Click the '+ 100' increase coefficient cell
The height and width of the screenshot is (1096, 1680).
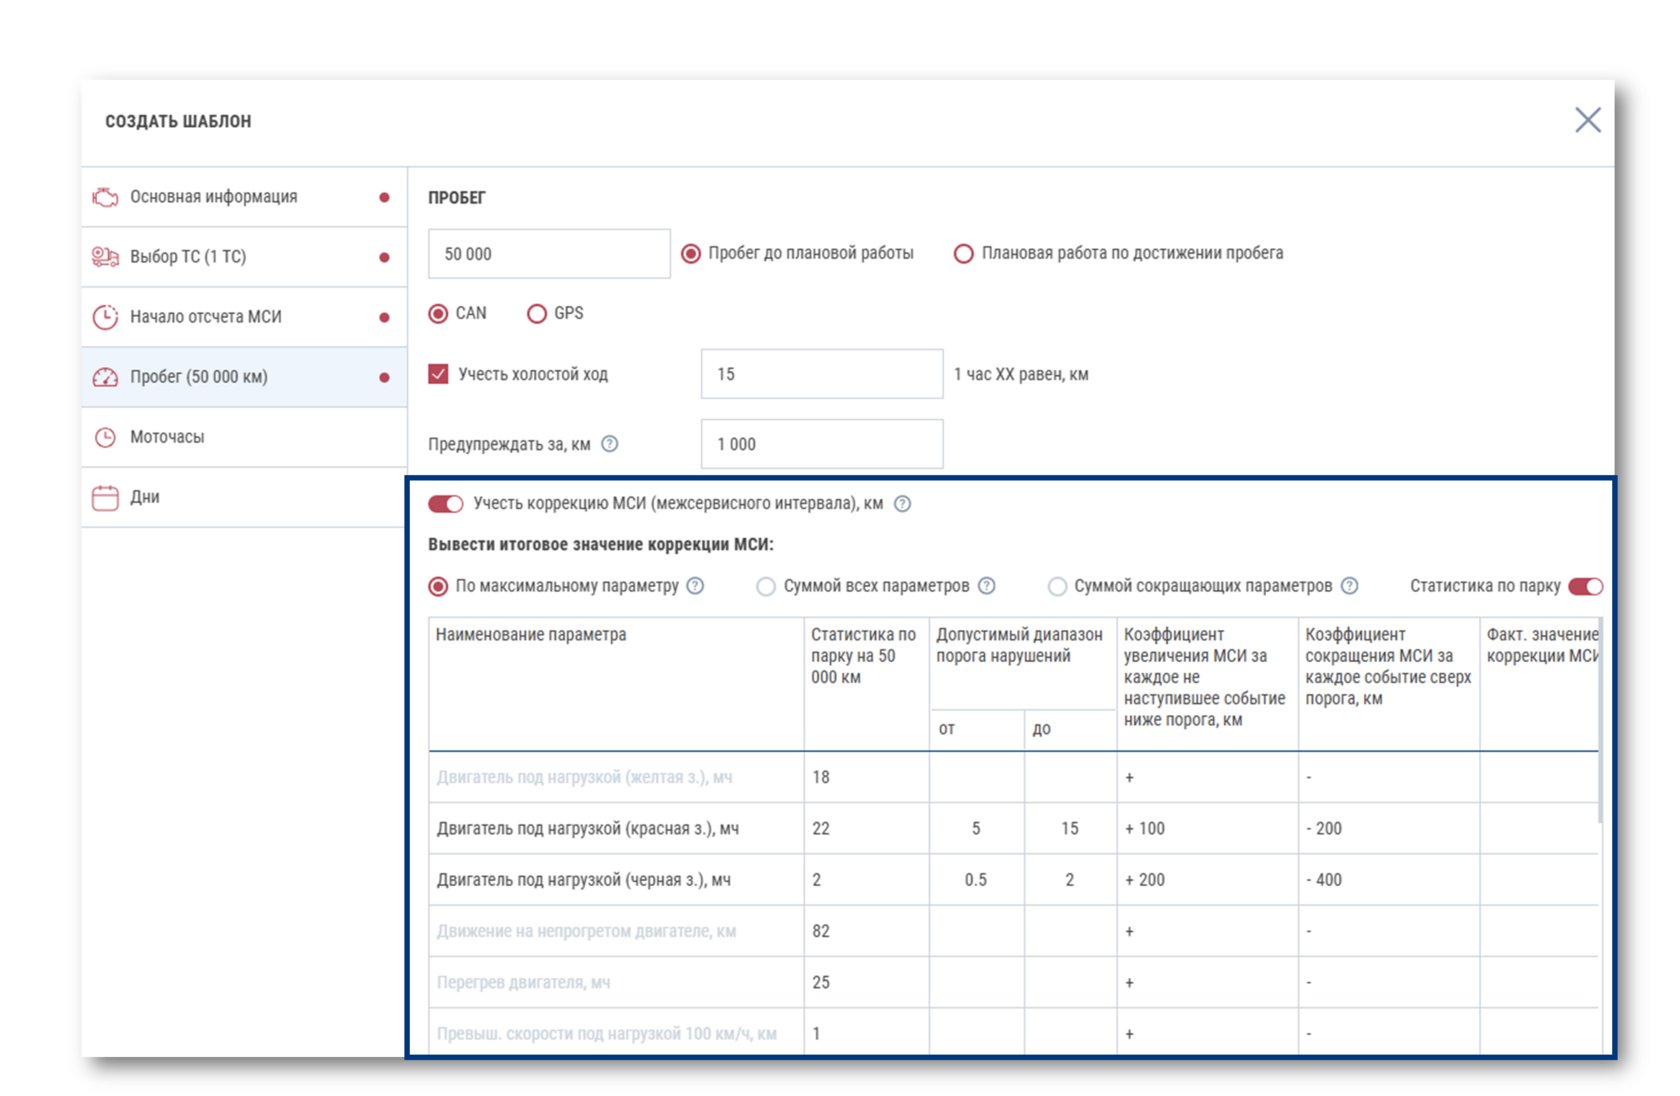click(x=1208, y=829)
